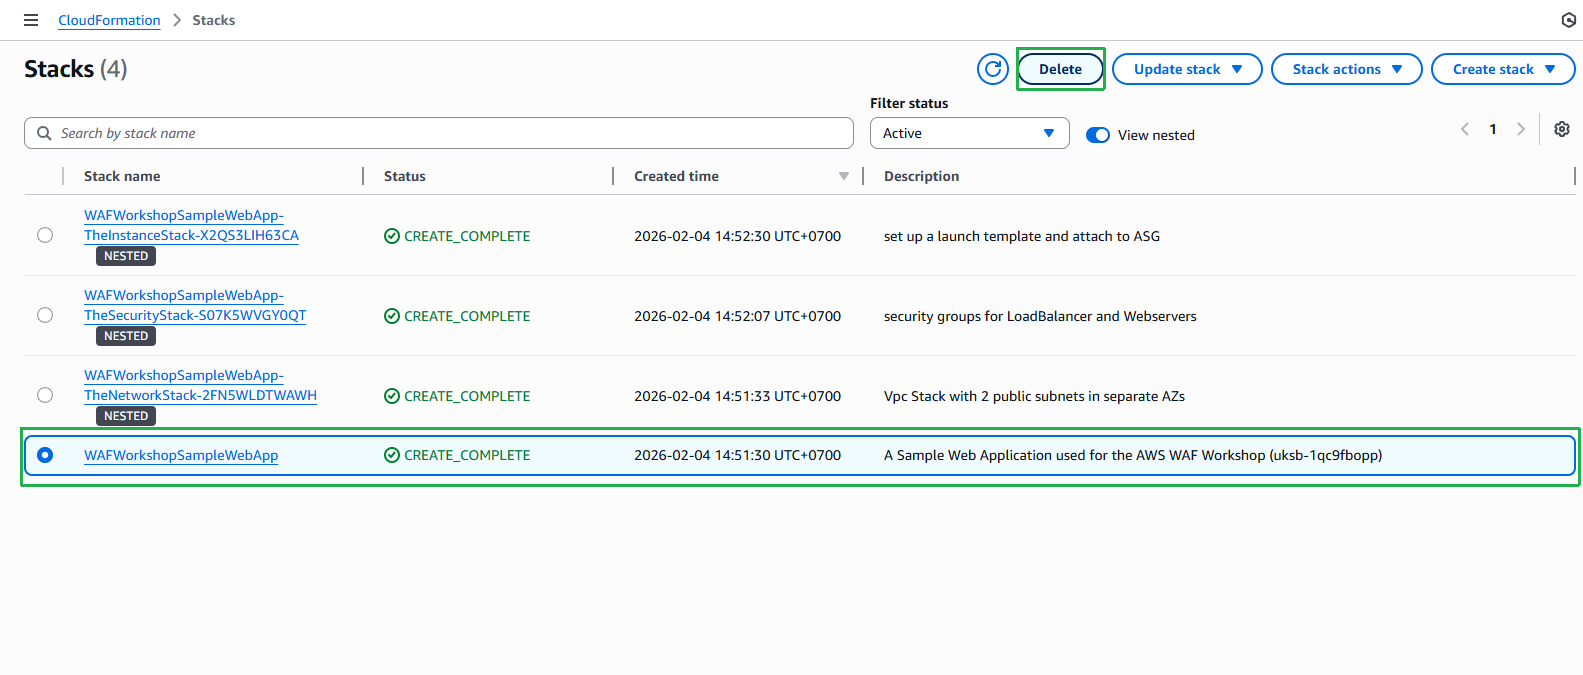This screenshot has width=1583, height=675.
Task: Click CREATE_COMPLETE status for TheNetworkStack
Action: point(457,396)
